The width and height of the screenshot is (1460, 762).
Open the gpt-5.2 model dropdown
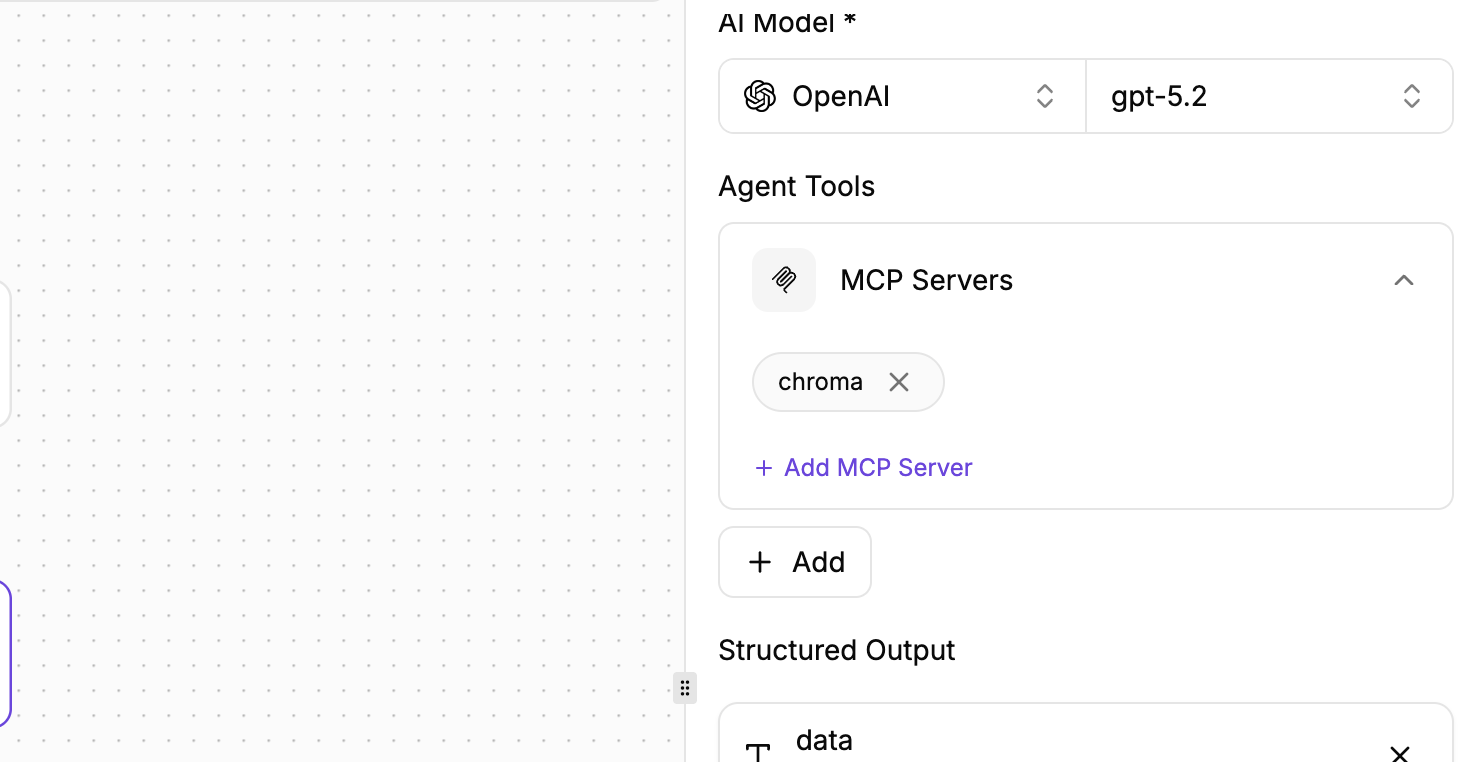coord(1268,96)
